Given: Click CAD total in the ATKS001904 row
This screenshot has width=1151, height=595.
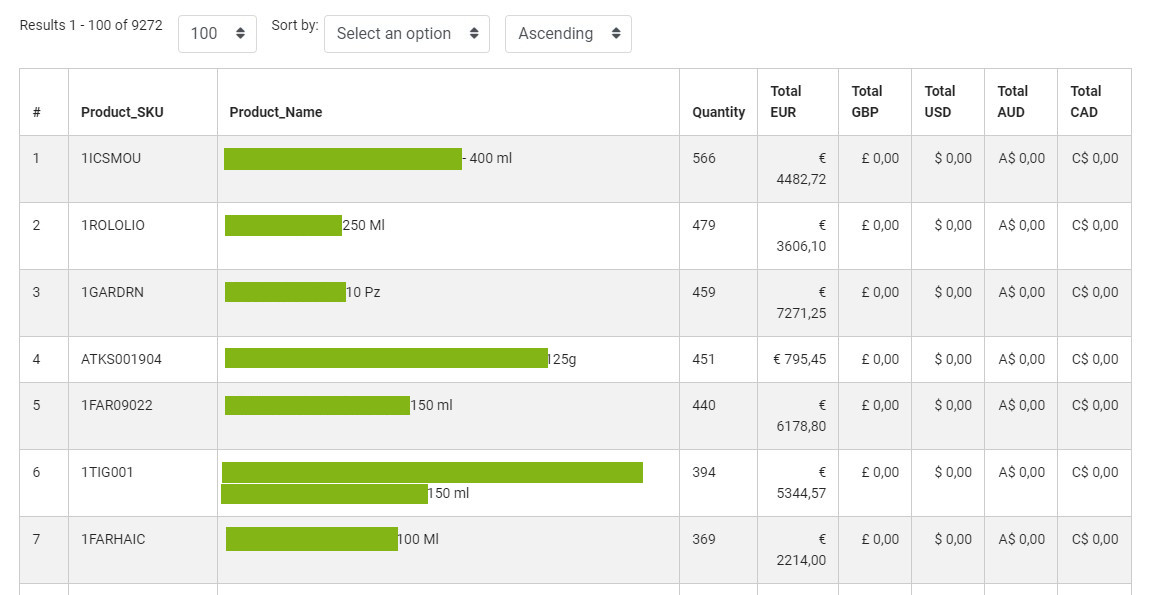Looking at the screenshot, I should [1095, 359].
